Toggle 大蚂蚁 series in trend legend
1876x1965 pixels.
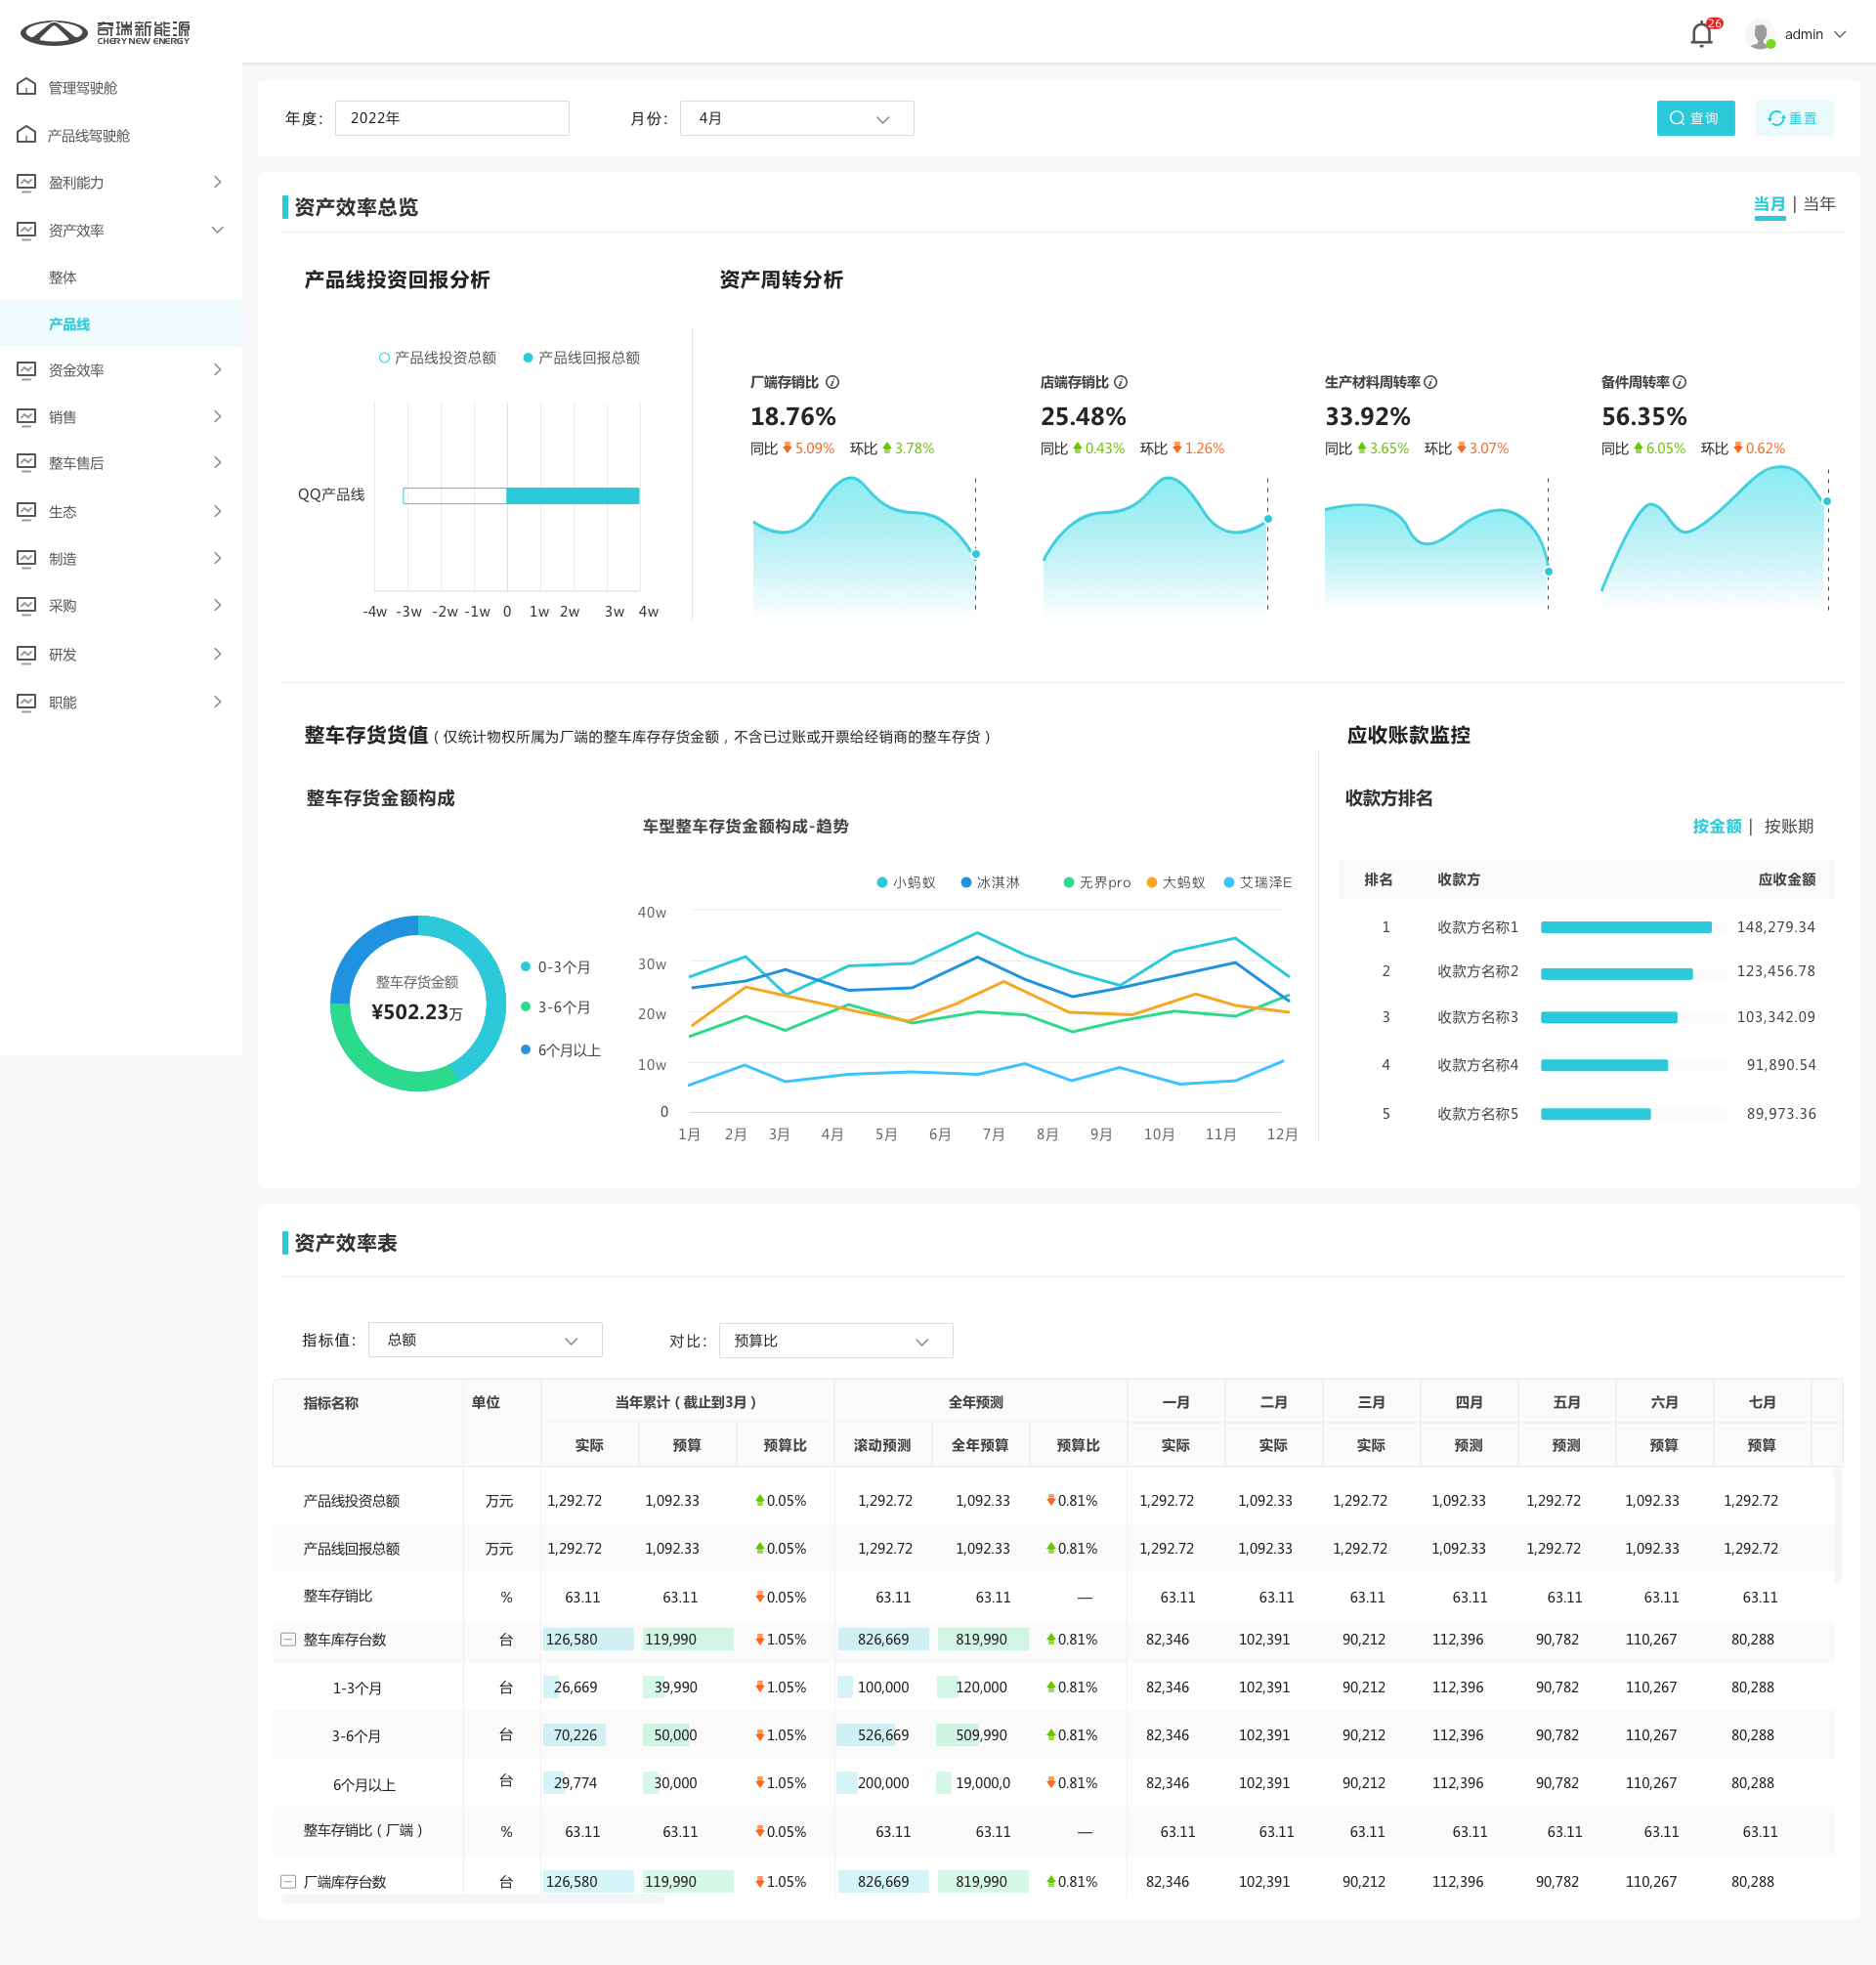[x=1175, y=882]
